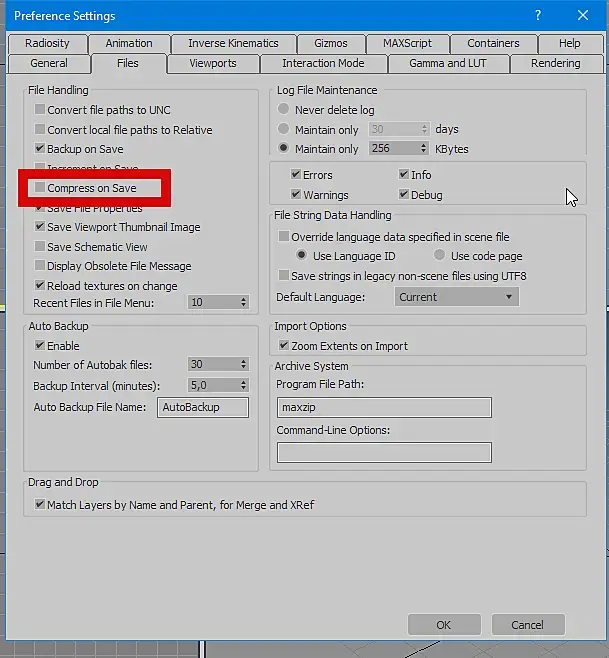
Task: Switch to Interaction Mode tab
Action: [x=323, y=63]
